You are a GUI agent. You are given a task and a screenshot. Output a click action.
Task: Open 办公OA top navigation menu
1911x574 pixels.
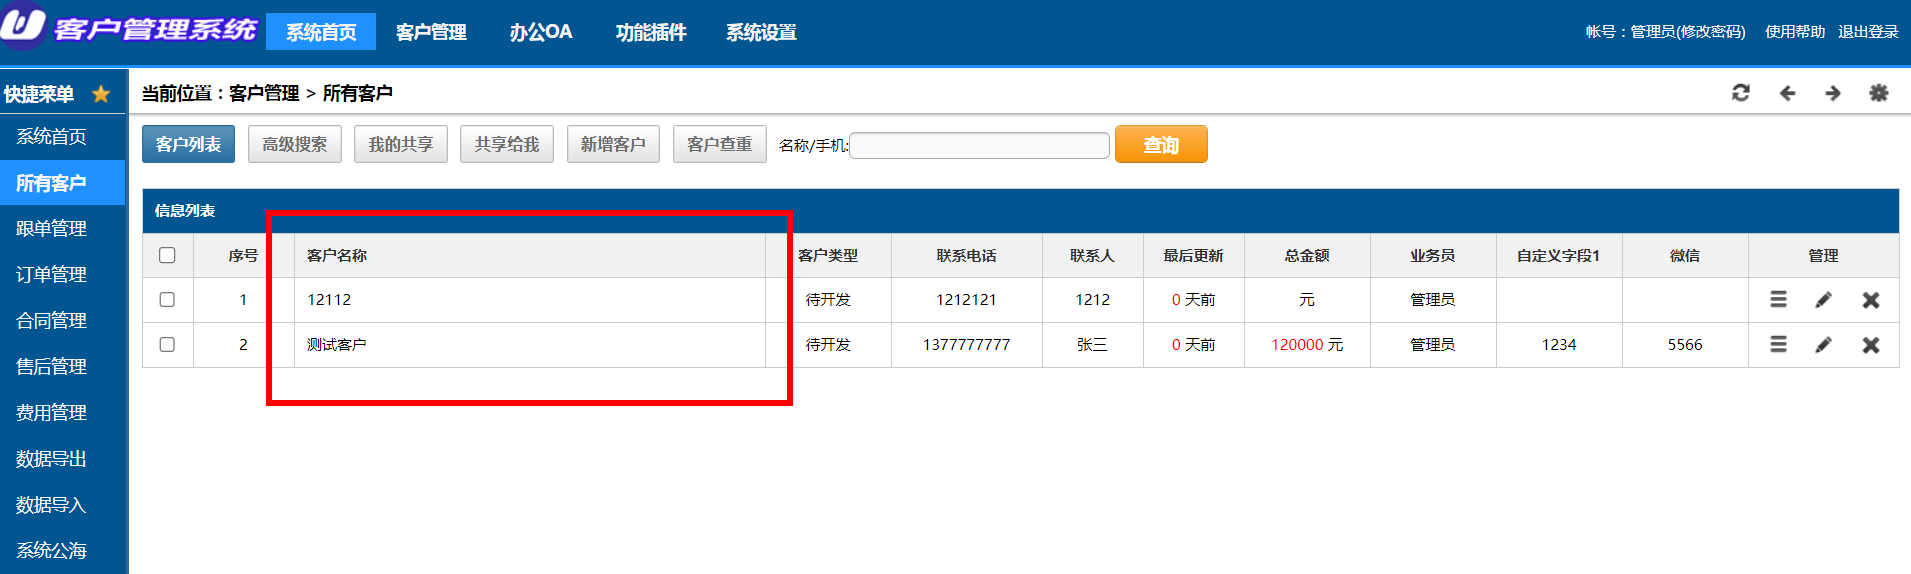(x=541, y=32)
